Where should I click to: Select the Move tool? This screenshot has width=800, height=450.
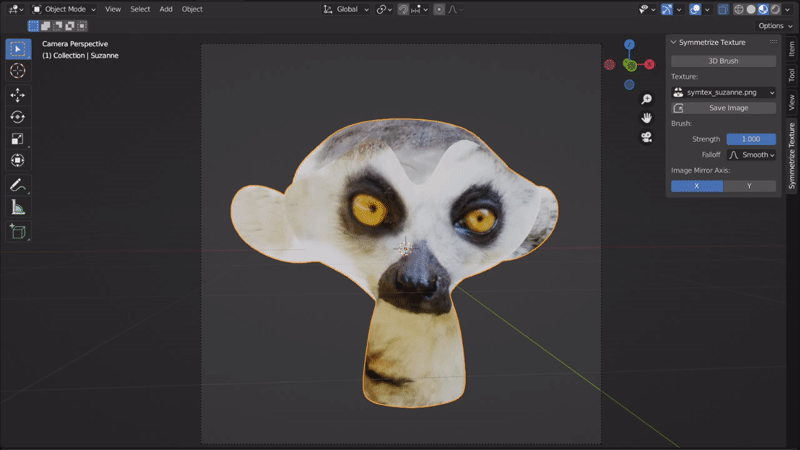point(18,94)
